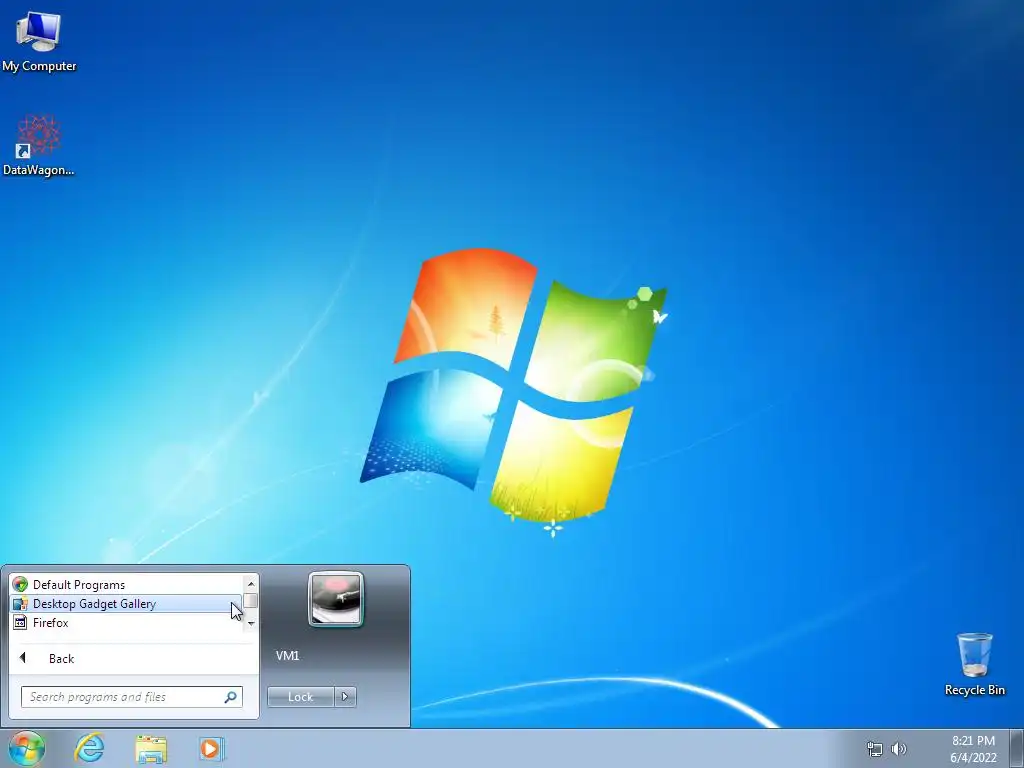The width and height of the screenshot is (1024, 768).
Task: Open the VM1 user folder link
Action: (x=287, y=656)
